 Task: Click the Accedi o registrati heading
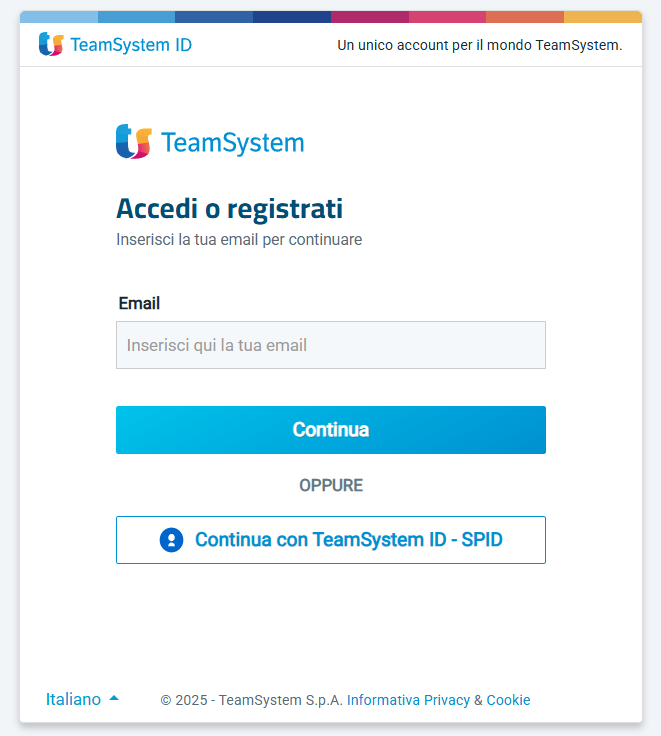[x=229, y=209]
